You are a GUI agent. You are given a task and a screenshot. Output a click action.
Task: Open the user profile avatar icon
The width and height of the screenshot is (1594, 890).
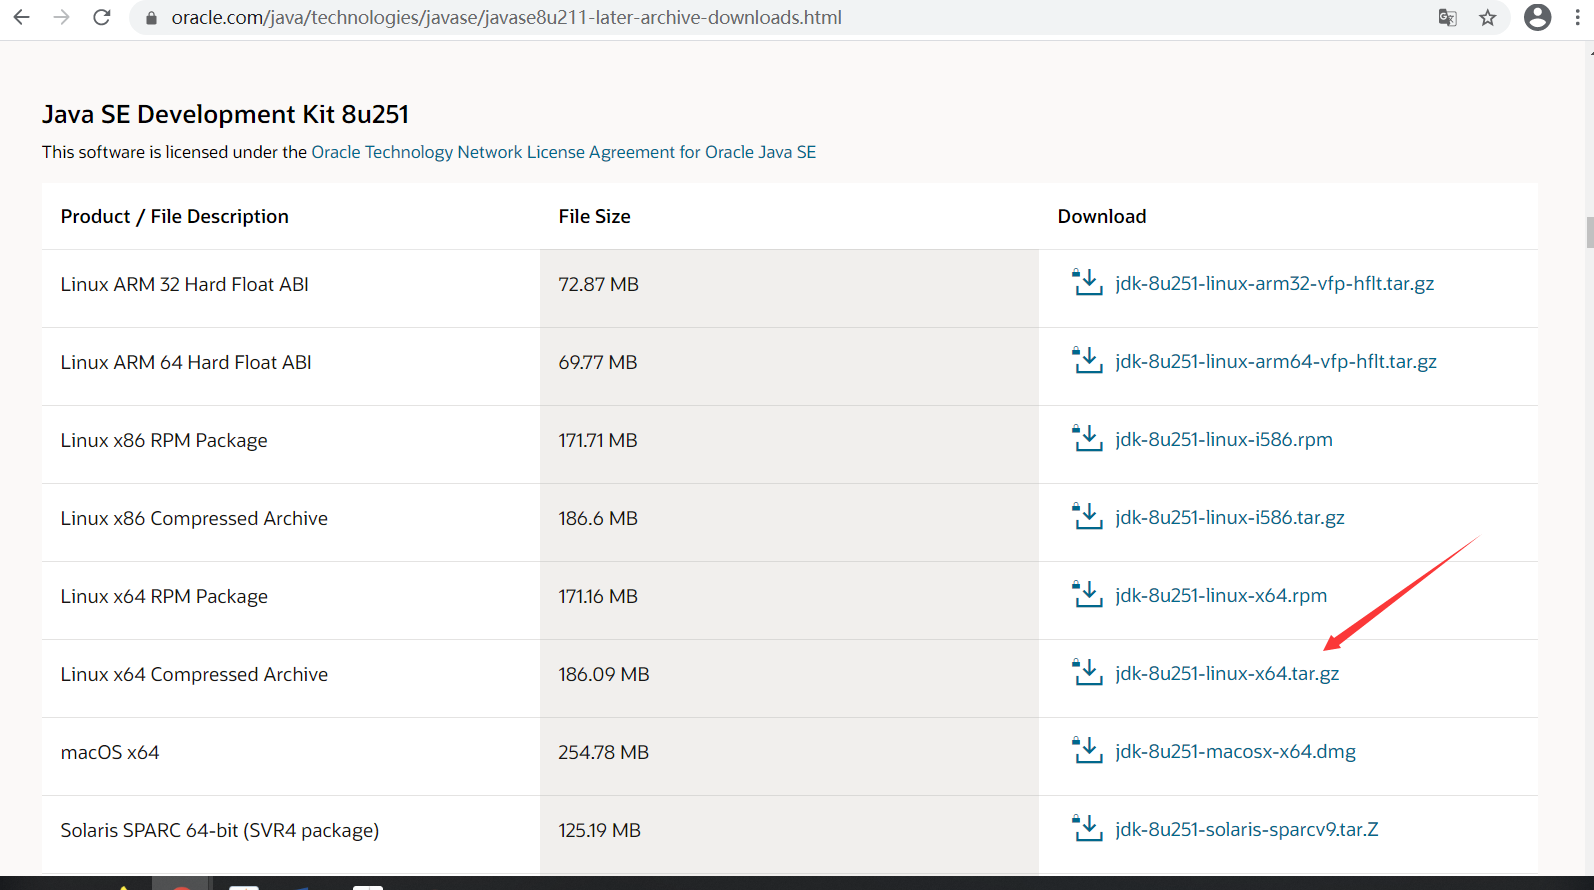tap(1537, 17)
